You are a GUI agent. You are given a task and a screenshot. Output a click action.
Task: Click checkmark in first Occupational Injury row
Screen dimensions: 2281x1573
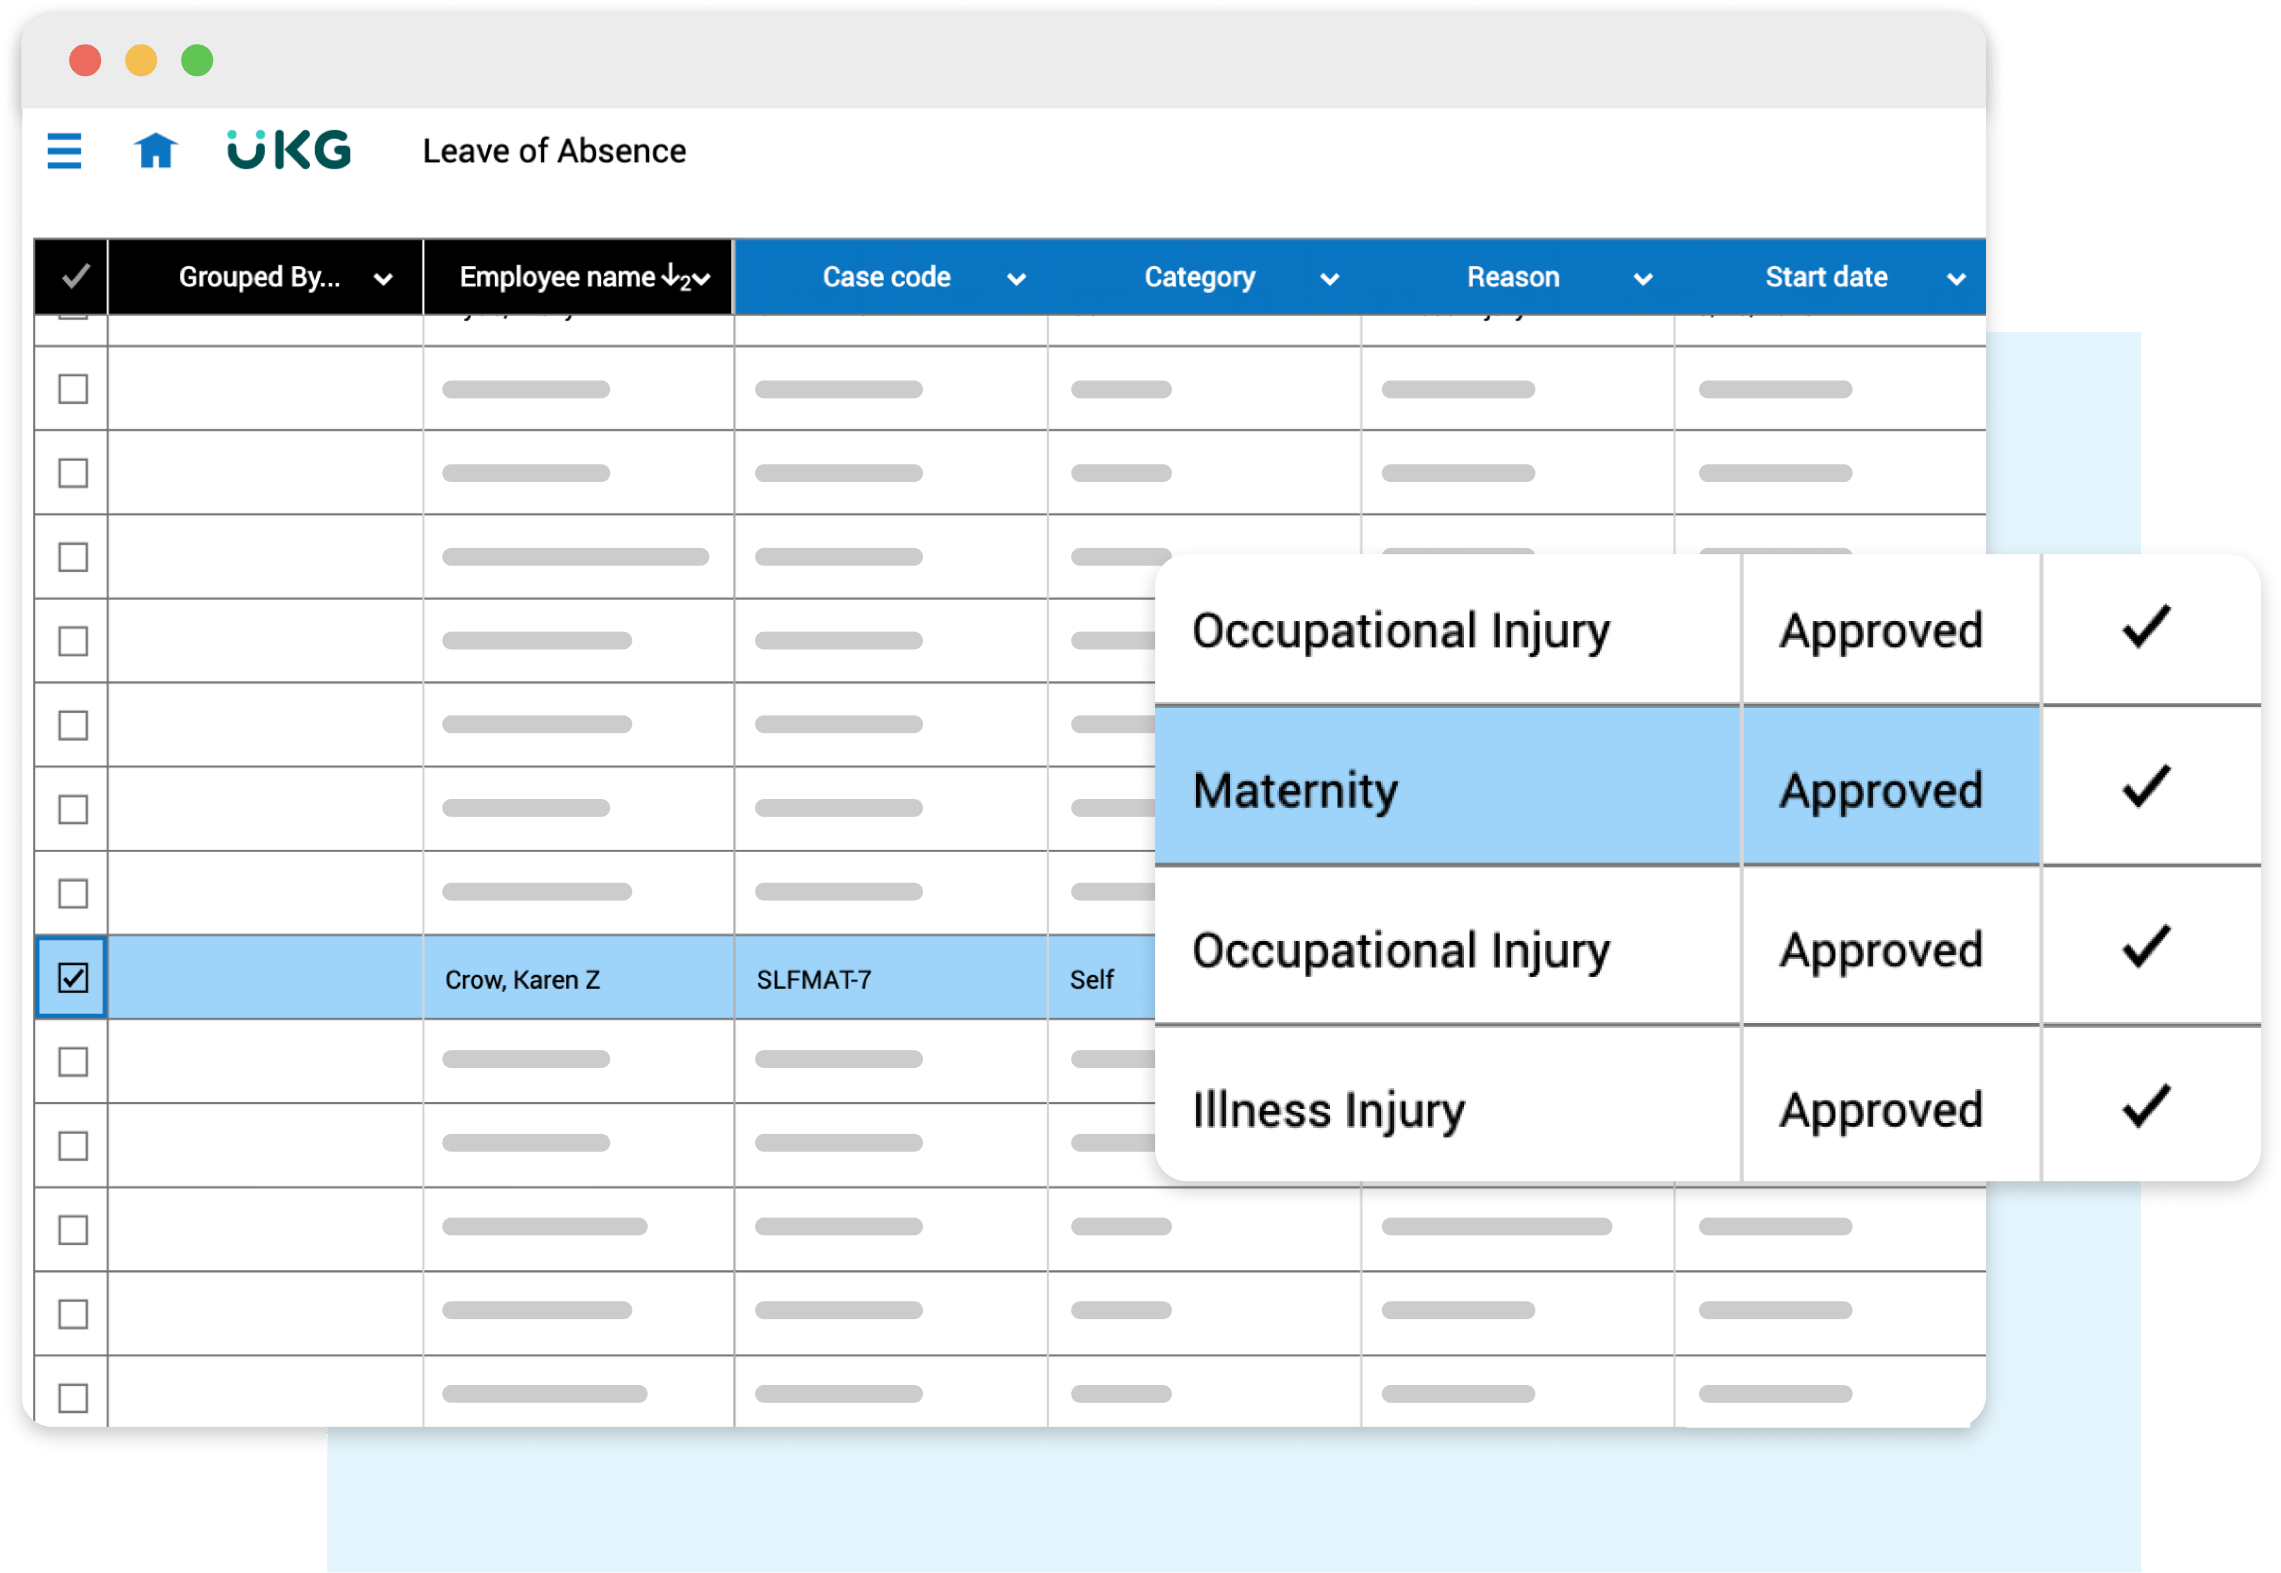click(2145, 628)
